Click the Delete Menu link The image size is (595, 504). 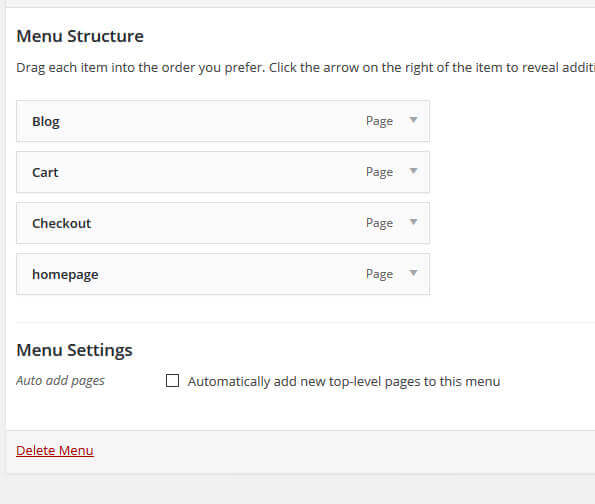[x=55, y=450]
